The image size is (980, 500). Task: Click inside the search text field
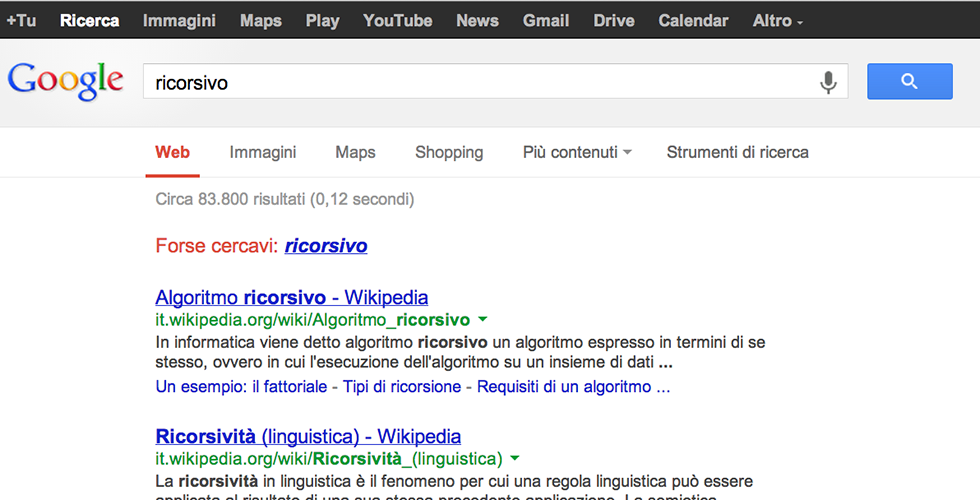tap(480, 82)
